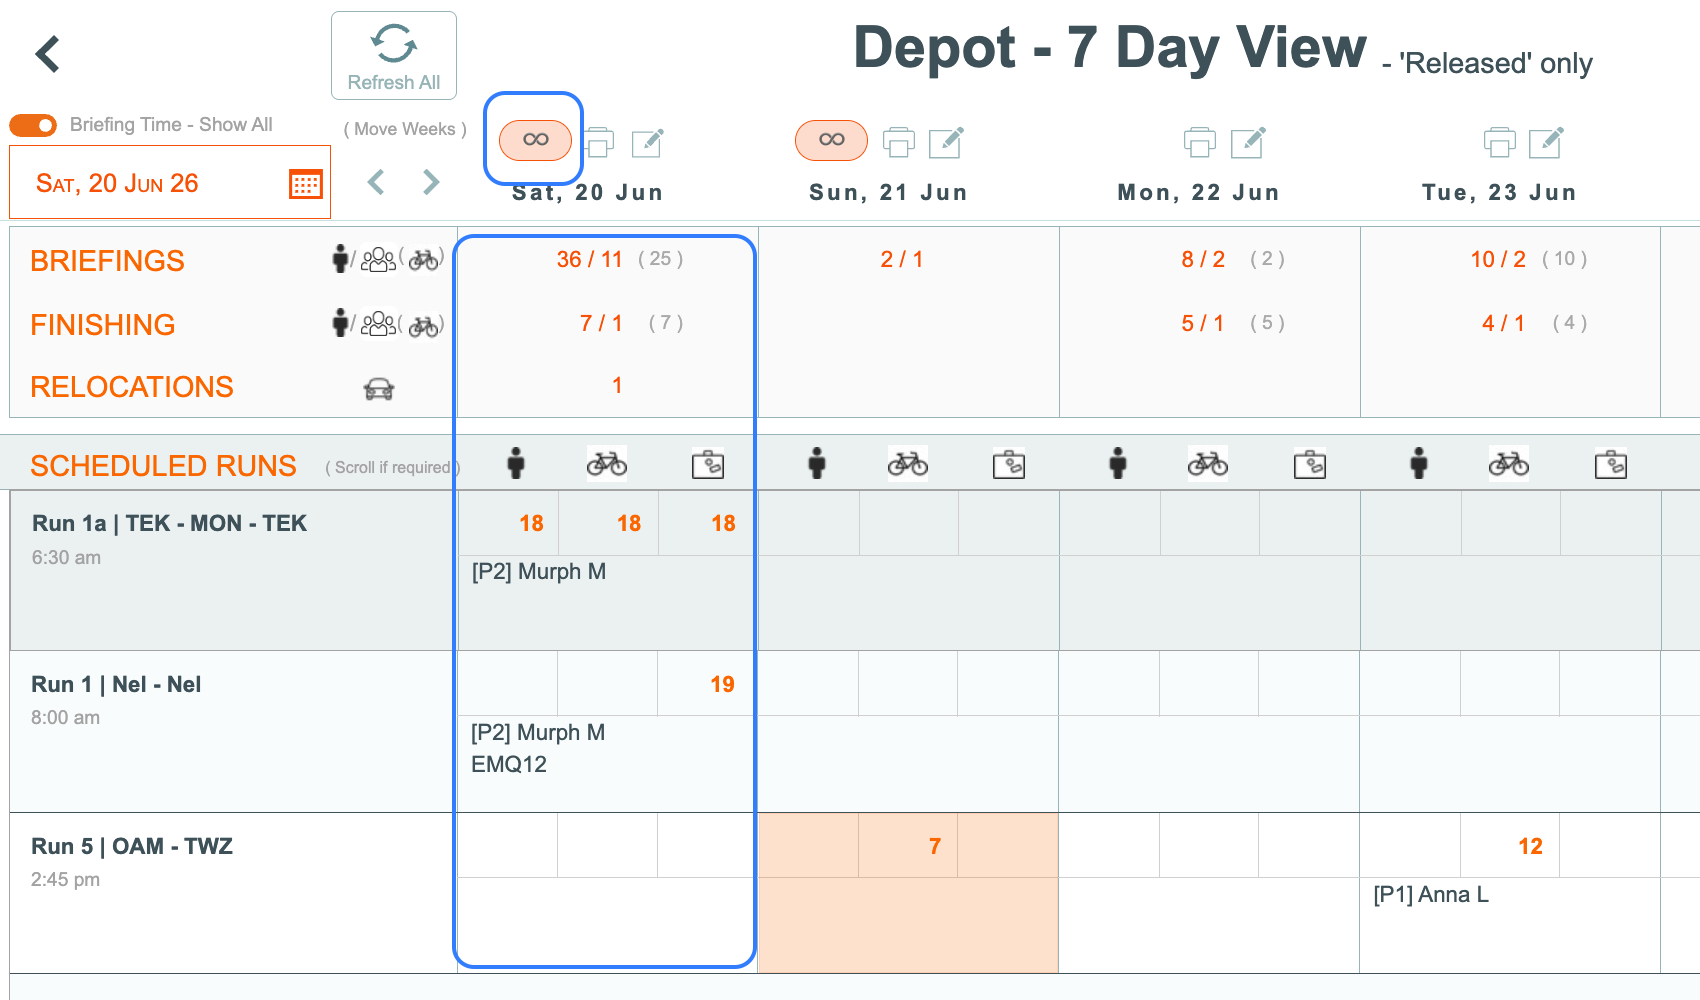Select the Sun, 21 Jun column header
The width and height of the screenshot is (1700, 1000).
(888, 193)
